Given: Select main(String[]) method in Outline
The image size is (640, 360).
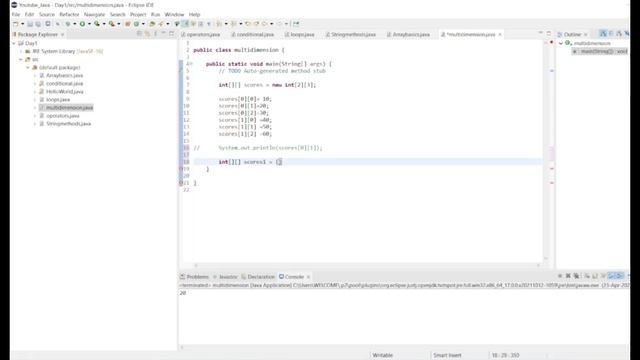Looking at the screenshot, I should click(600, 51).
